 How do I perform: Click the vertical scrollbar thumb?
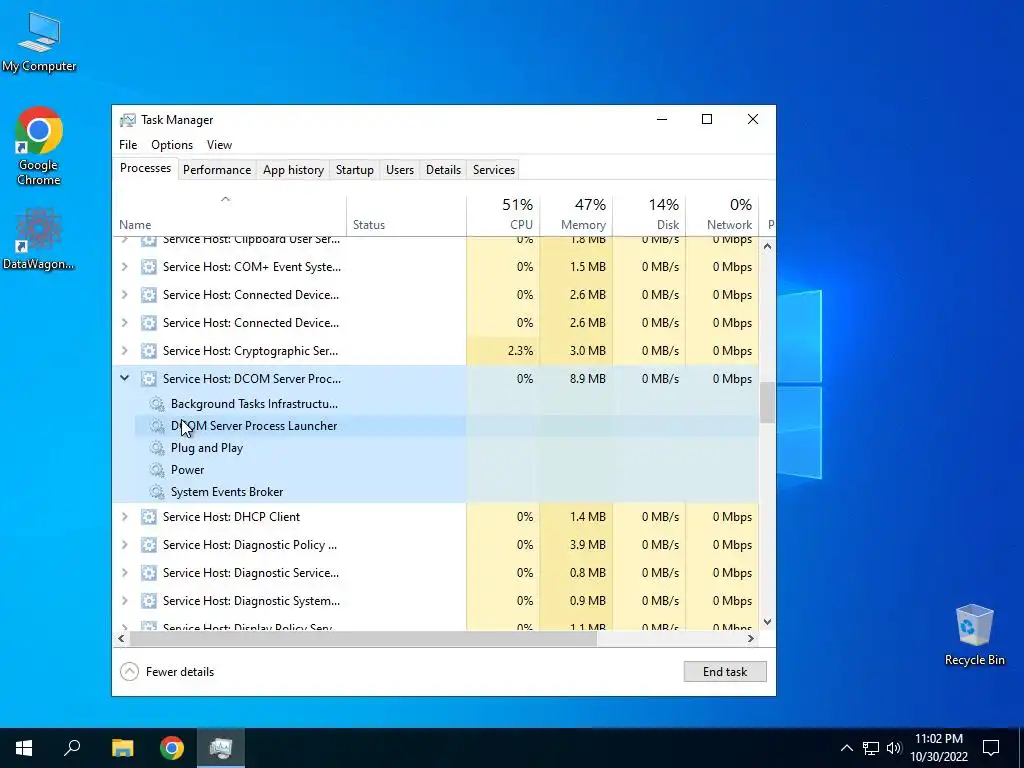click(x=767, y=403)
